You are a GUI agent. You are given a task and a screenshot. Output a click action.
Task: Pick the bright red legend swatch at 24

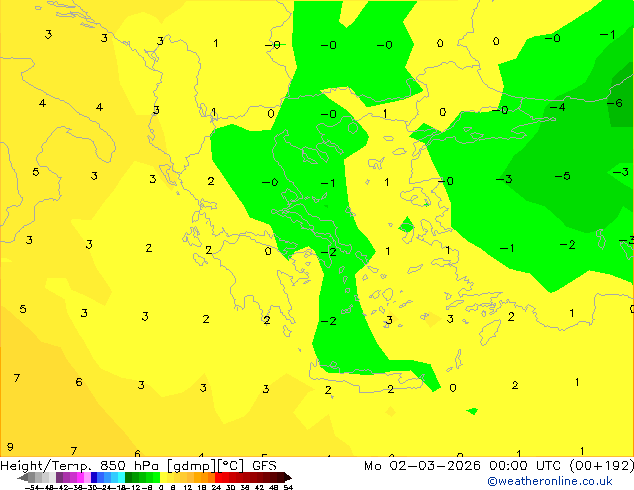218,477
